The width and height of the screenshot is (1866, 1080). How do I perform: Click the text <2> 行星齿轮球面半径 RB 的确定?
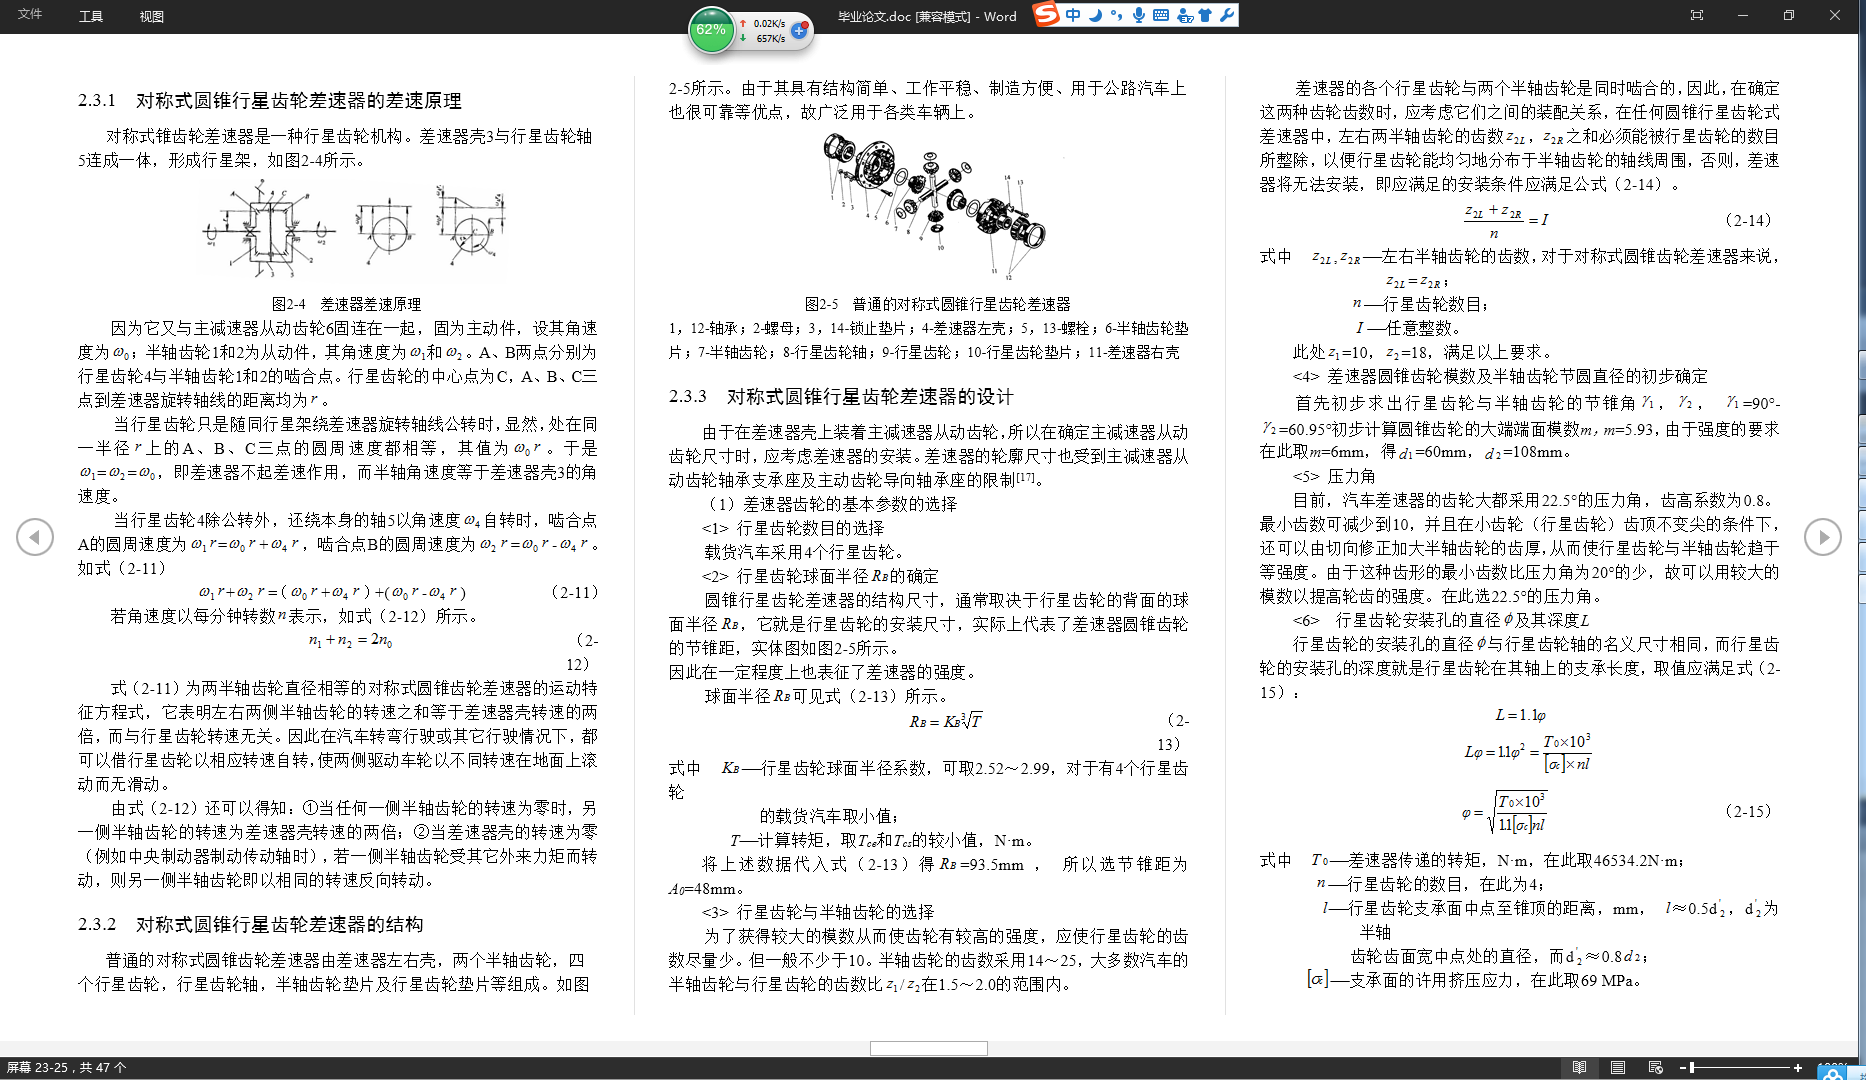point(820,576)
